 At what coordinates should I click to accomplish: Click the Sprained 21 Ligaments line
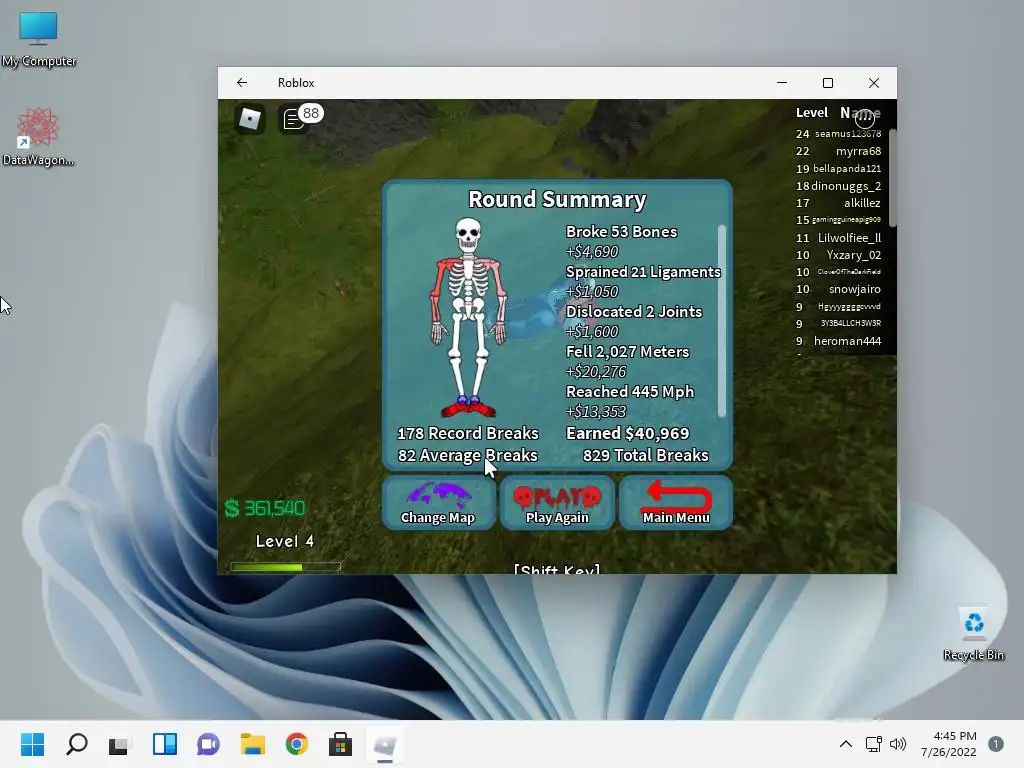point(643,272)
